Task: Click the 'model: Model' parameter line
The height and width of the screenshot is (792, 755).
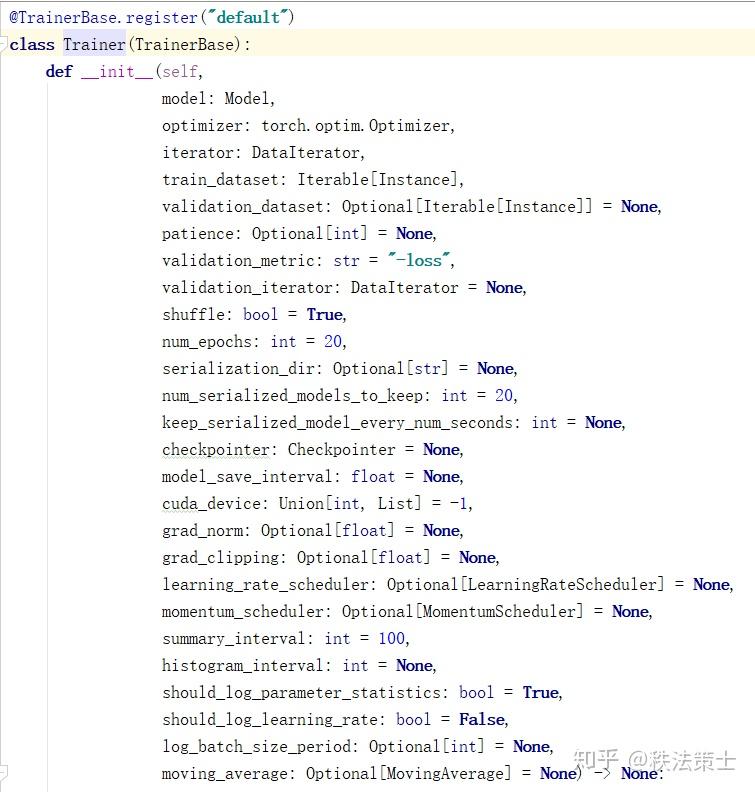Action: pyautogui.click(x=218, y=98)
